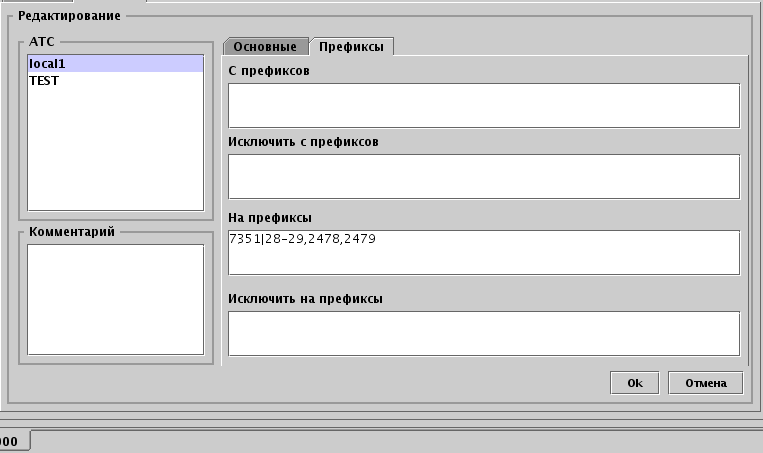Cancel editing with the Отмена button

pos(706,383)
